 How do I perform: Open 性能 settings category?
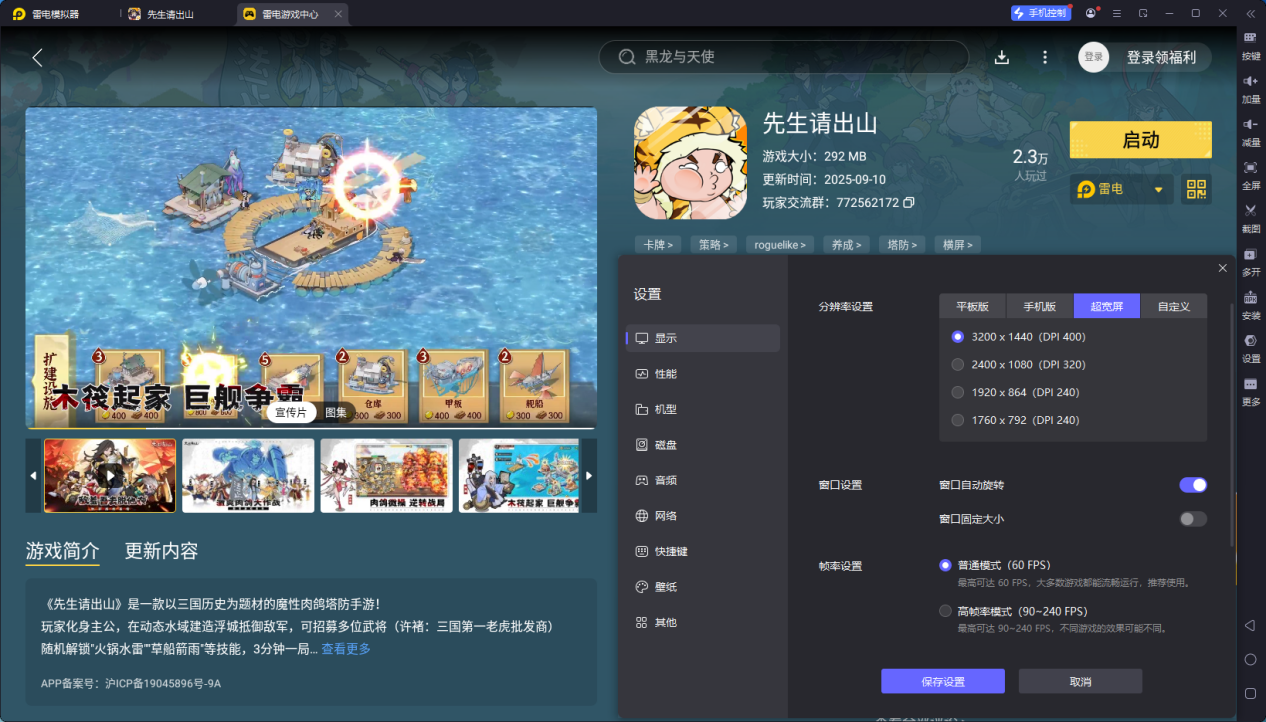703,374
